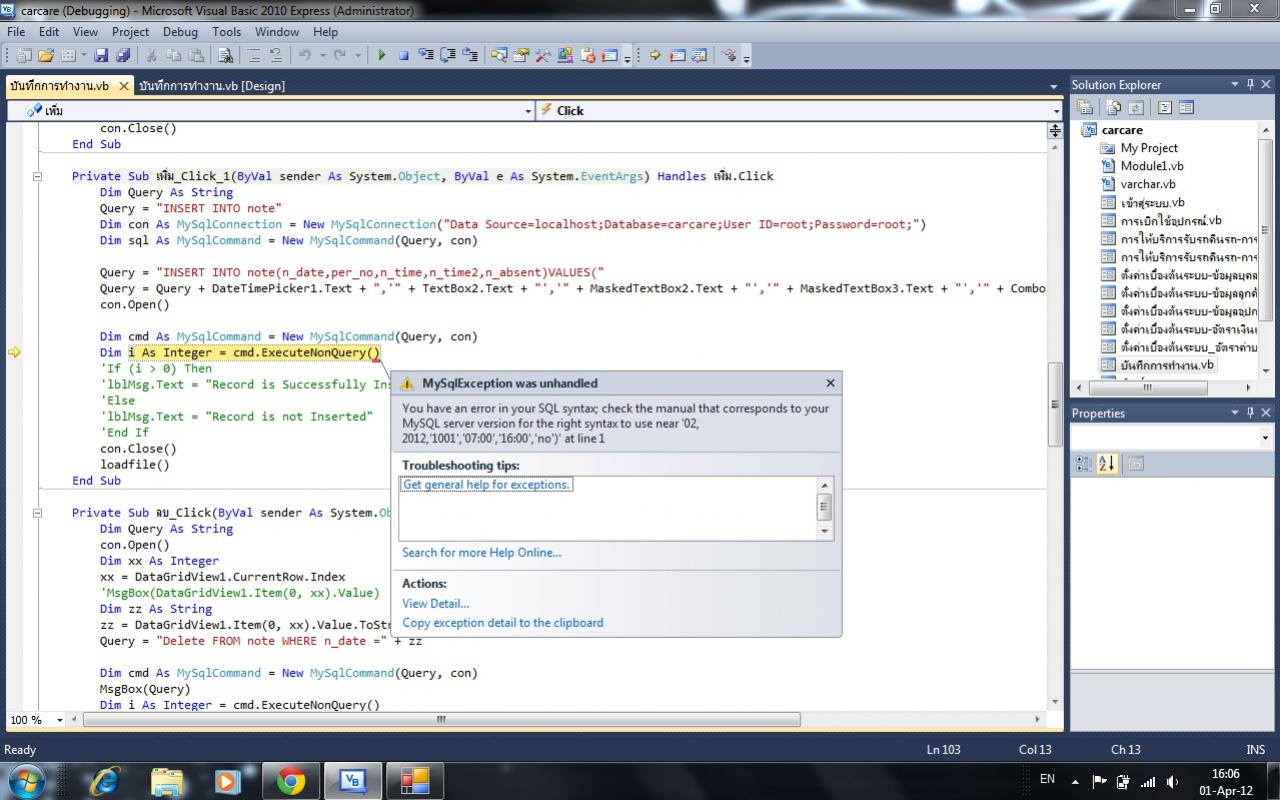Screen dimensions: 1280x800
Task: Switch to the บันทึกการทำงาน.vb [Design] tab
Action: tap(211, 86)
